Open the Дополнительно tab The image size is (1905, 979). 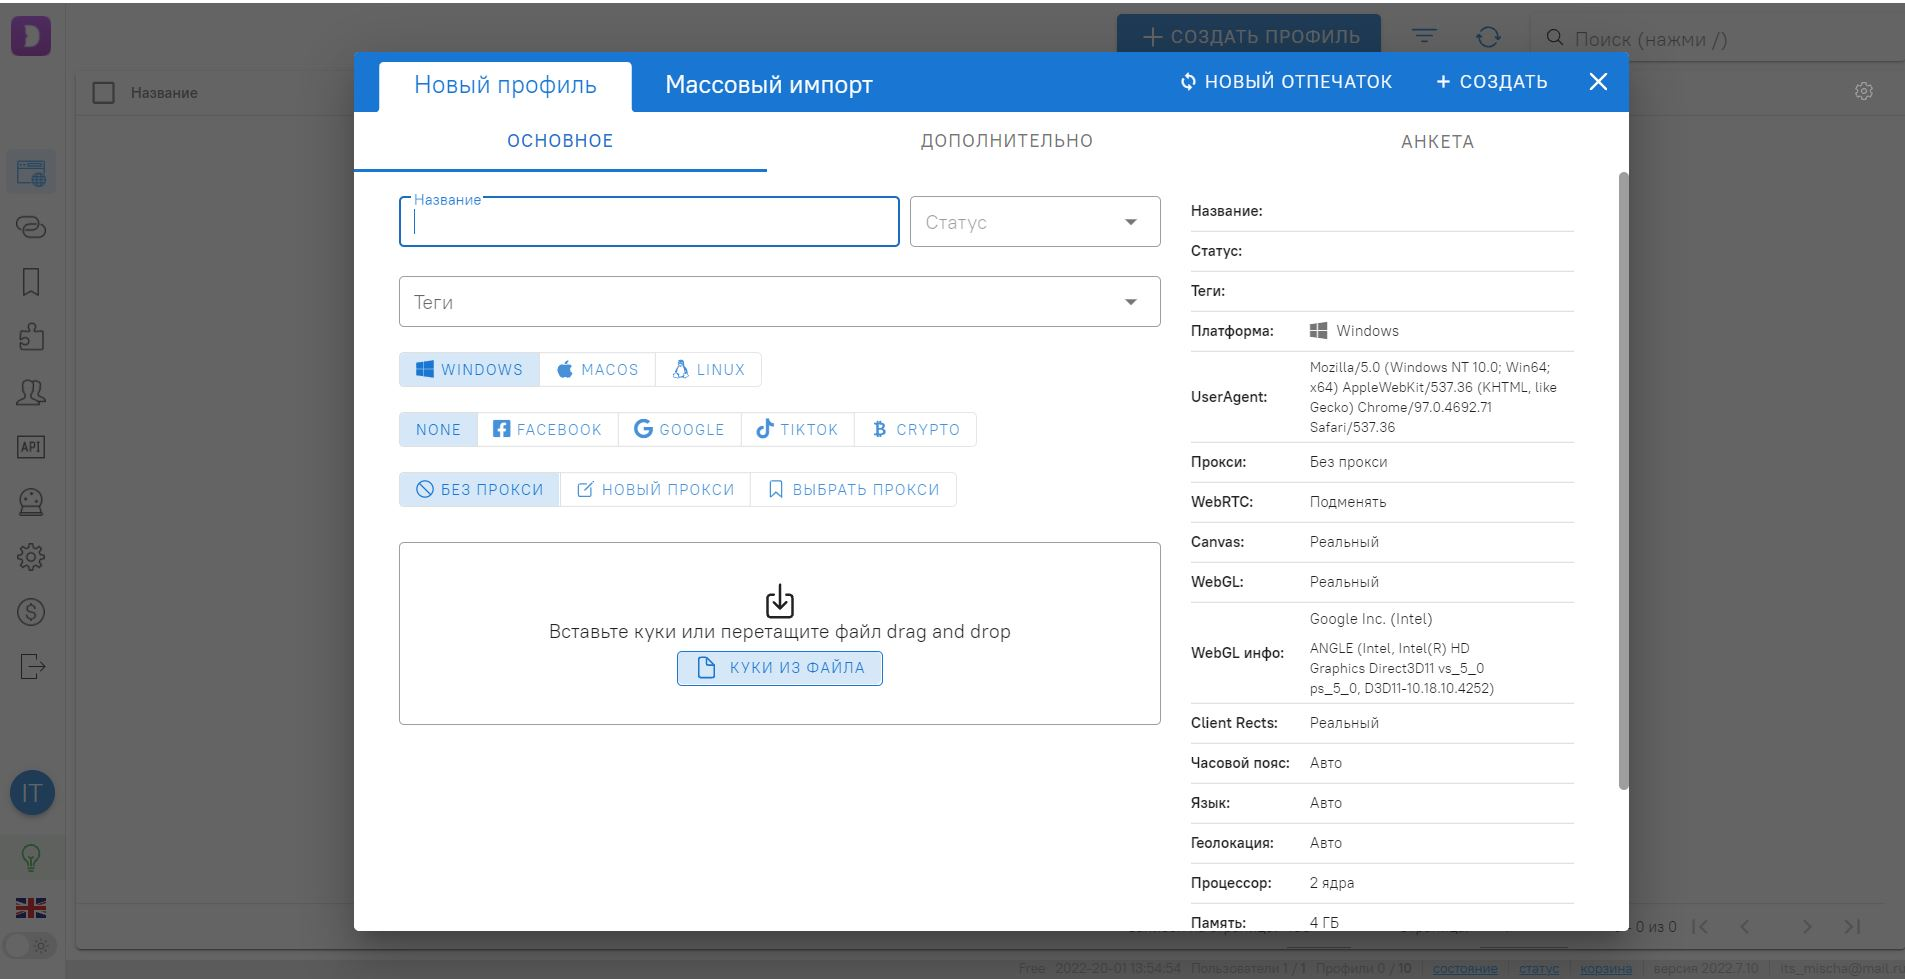point(1007,141)
